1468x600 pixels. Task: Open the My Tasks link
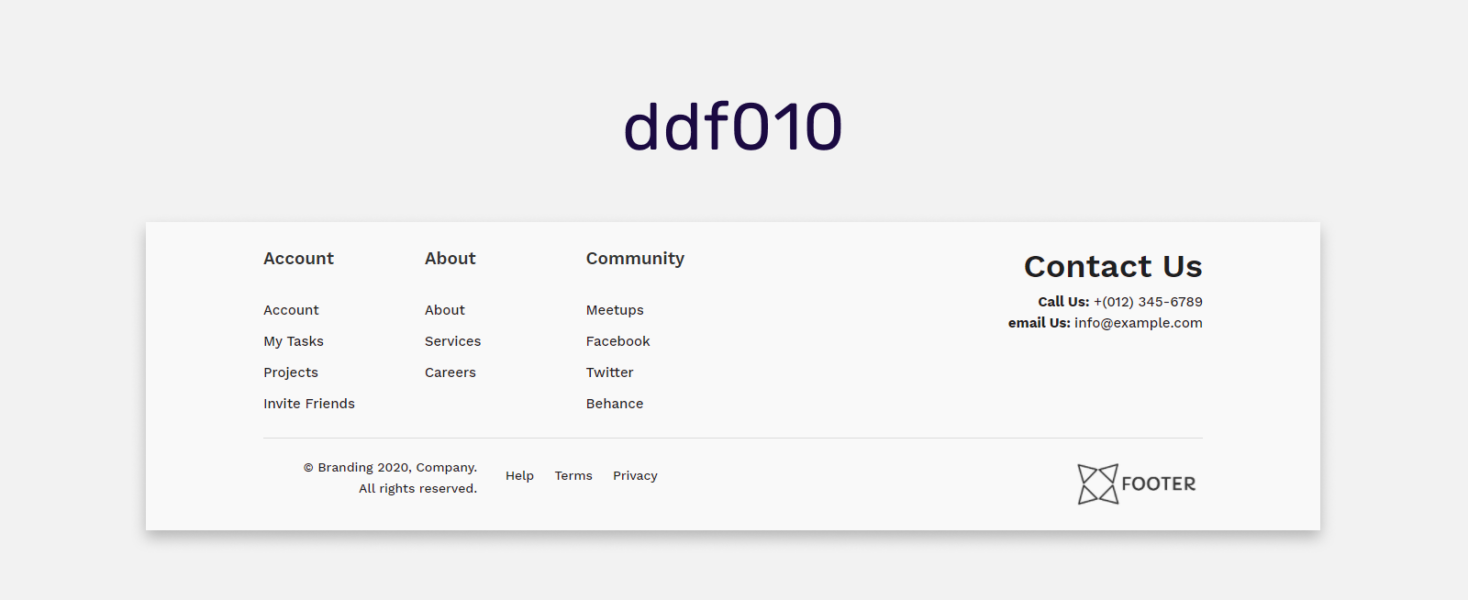(294, 341)
